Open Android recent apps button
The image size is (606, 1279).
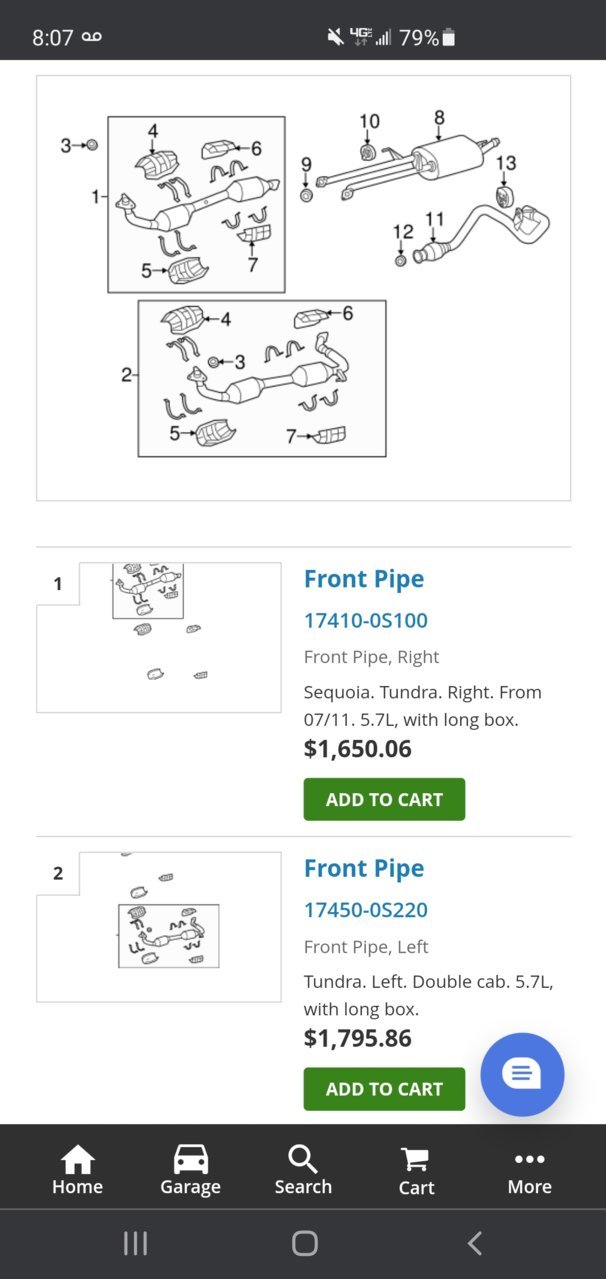pyautogui.click(x=135, y=1243)
